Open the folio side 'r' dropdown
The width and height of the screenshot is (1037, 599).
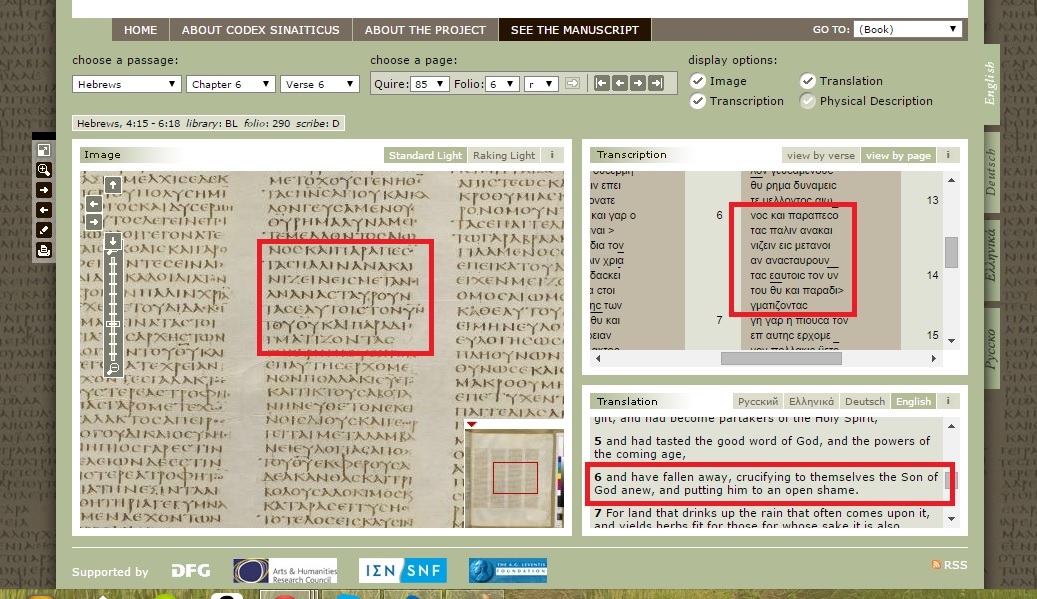point(541,84)
